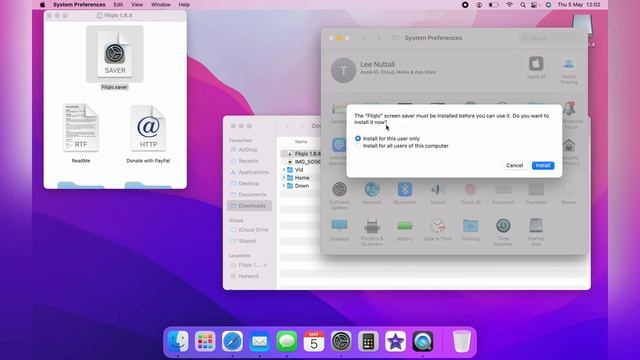640x360 pixels.
Task: Open Network preferences pane
Action: (372, 193)
